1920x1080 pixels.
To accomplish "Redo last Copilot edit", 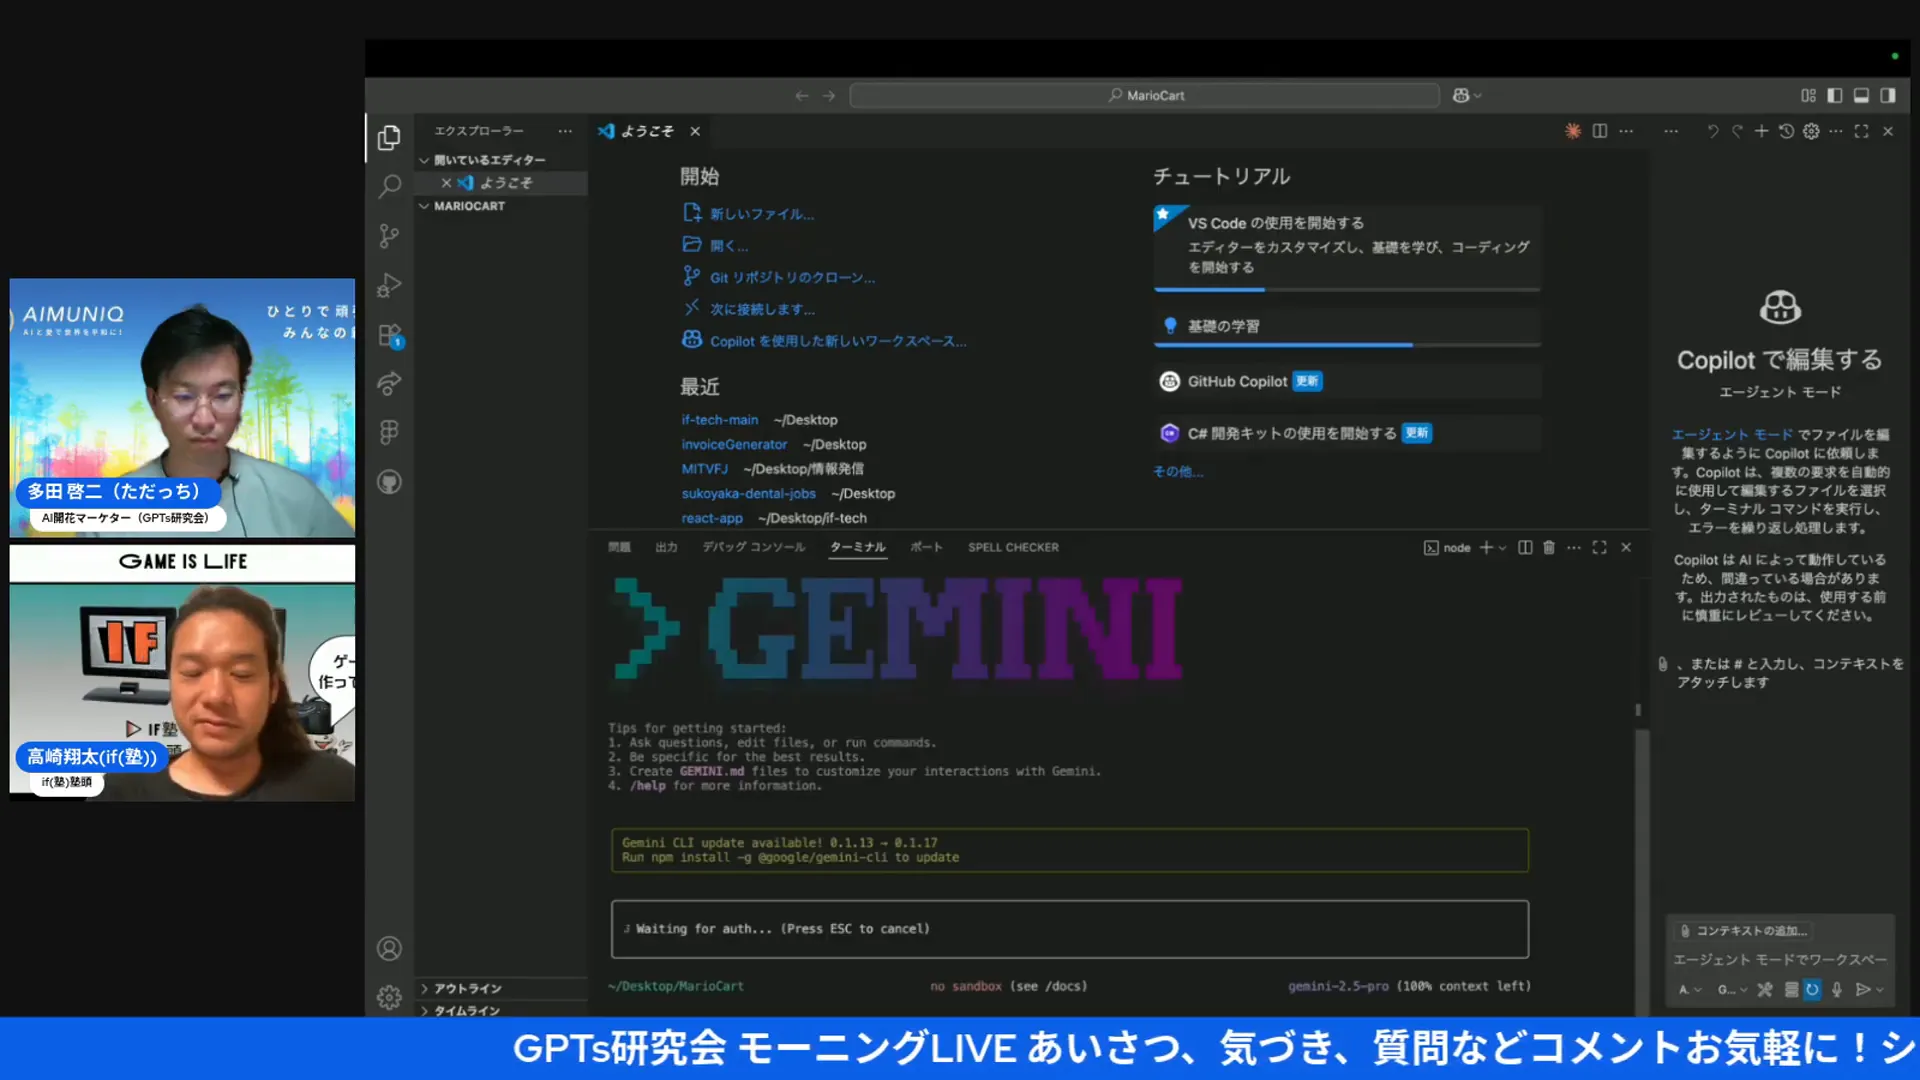I will 1737,131.
